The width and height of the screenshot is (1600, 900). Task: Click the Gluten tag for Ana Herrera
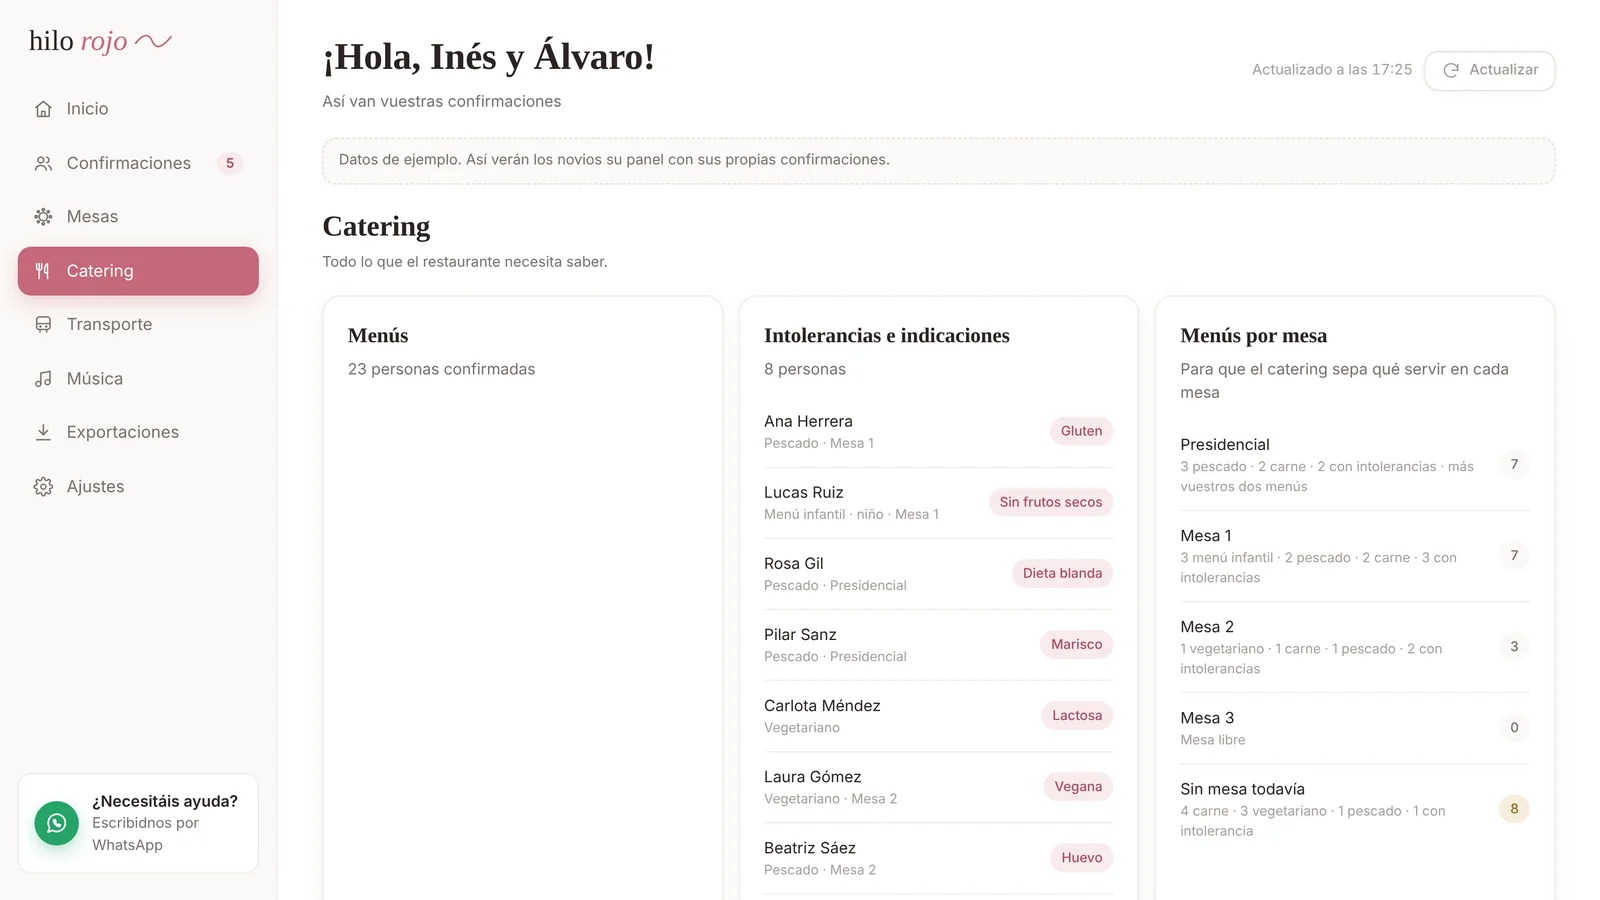pos(1081,431)
